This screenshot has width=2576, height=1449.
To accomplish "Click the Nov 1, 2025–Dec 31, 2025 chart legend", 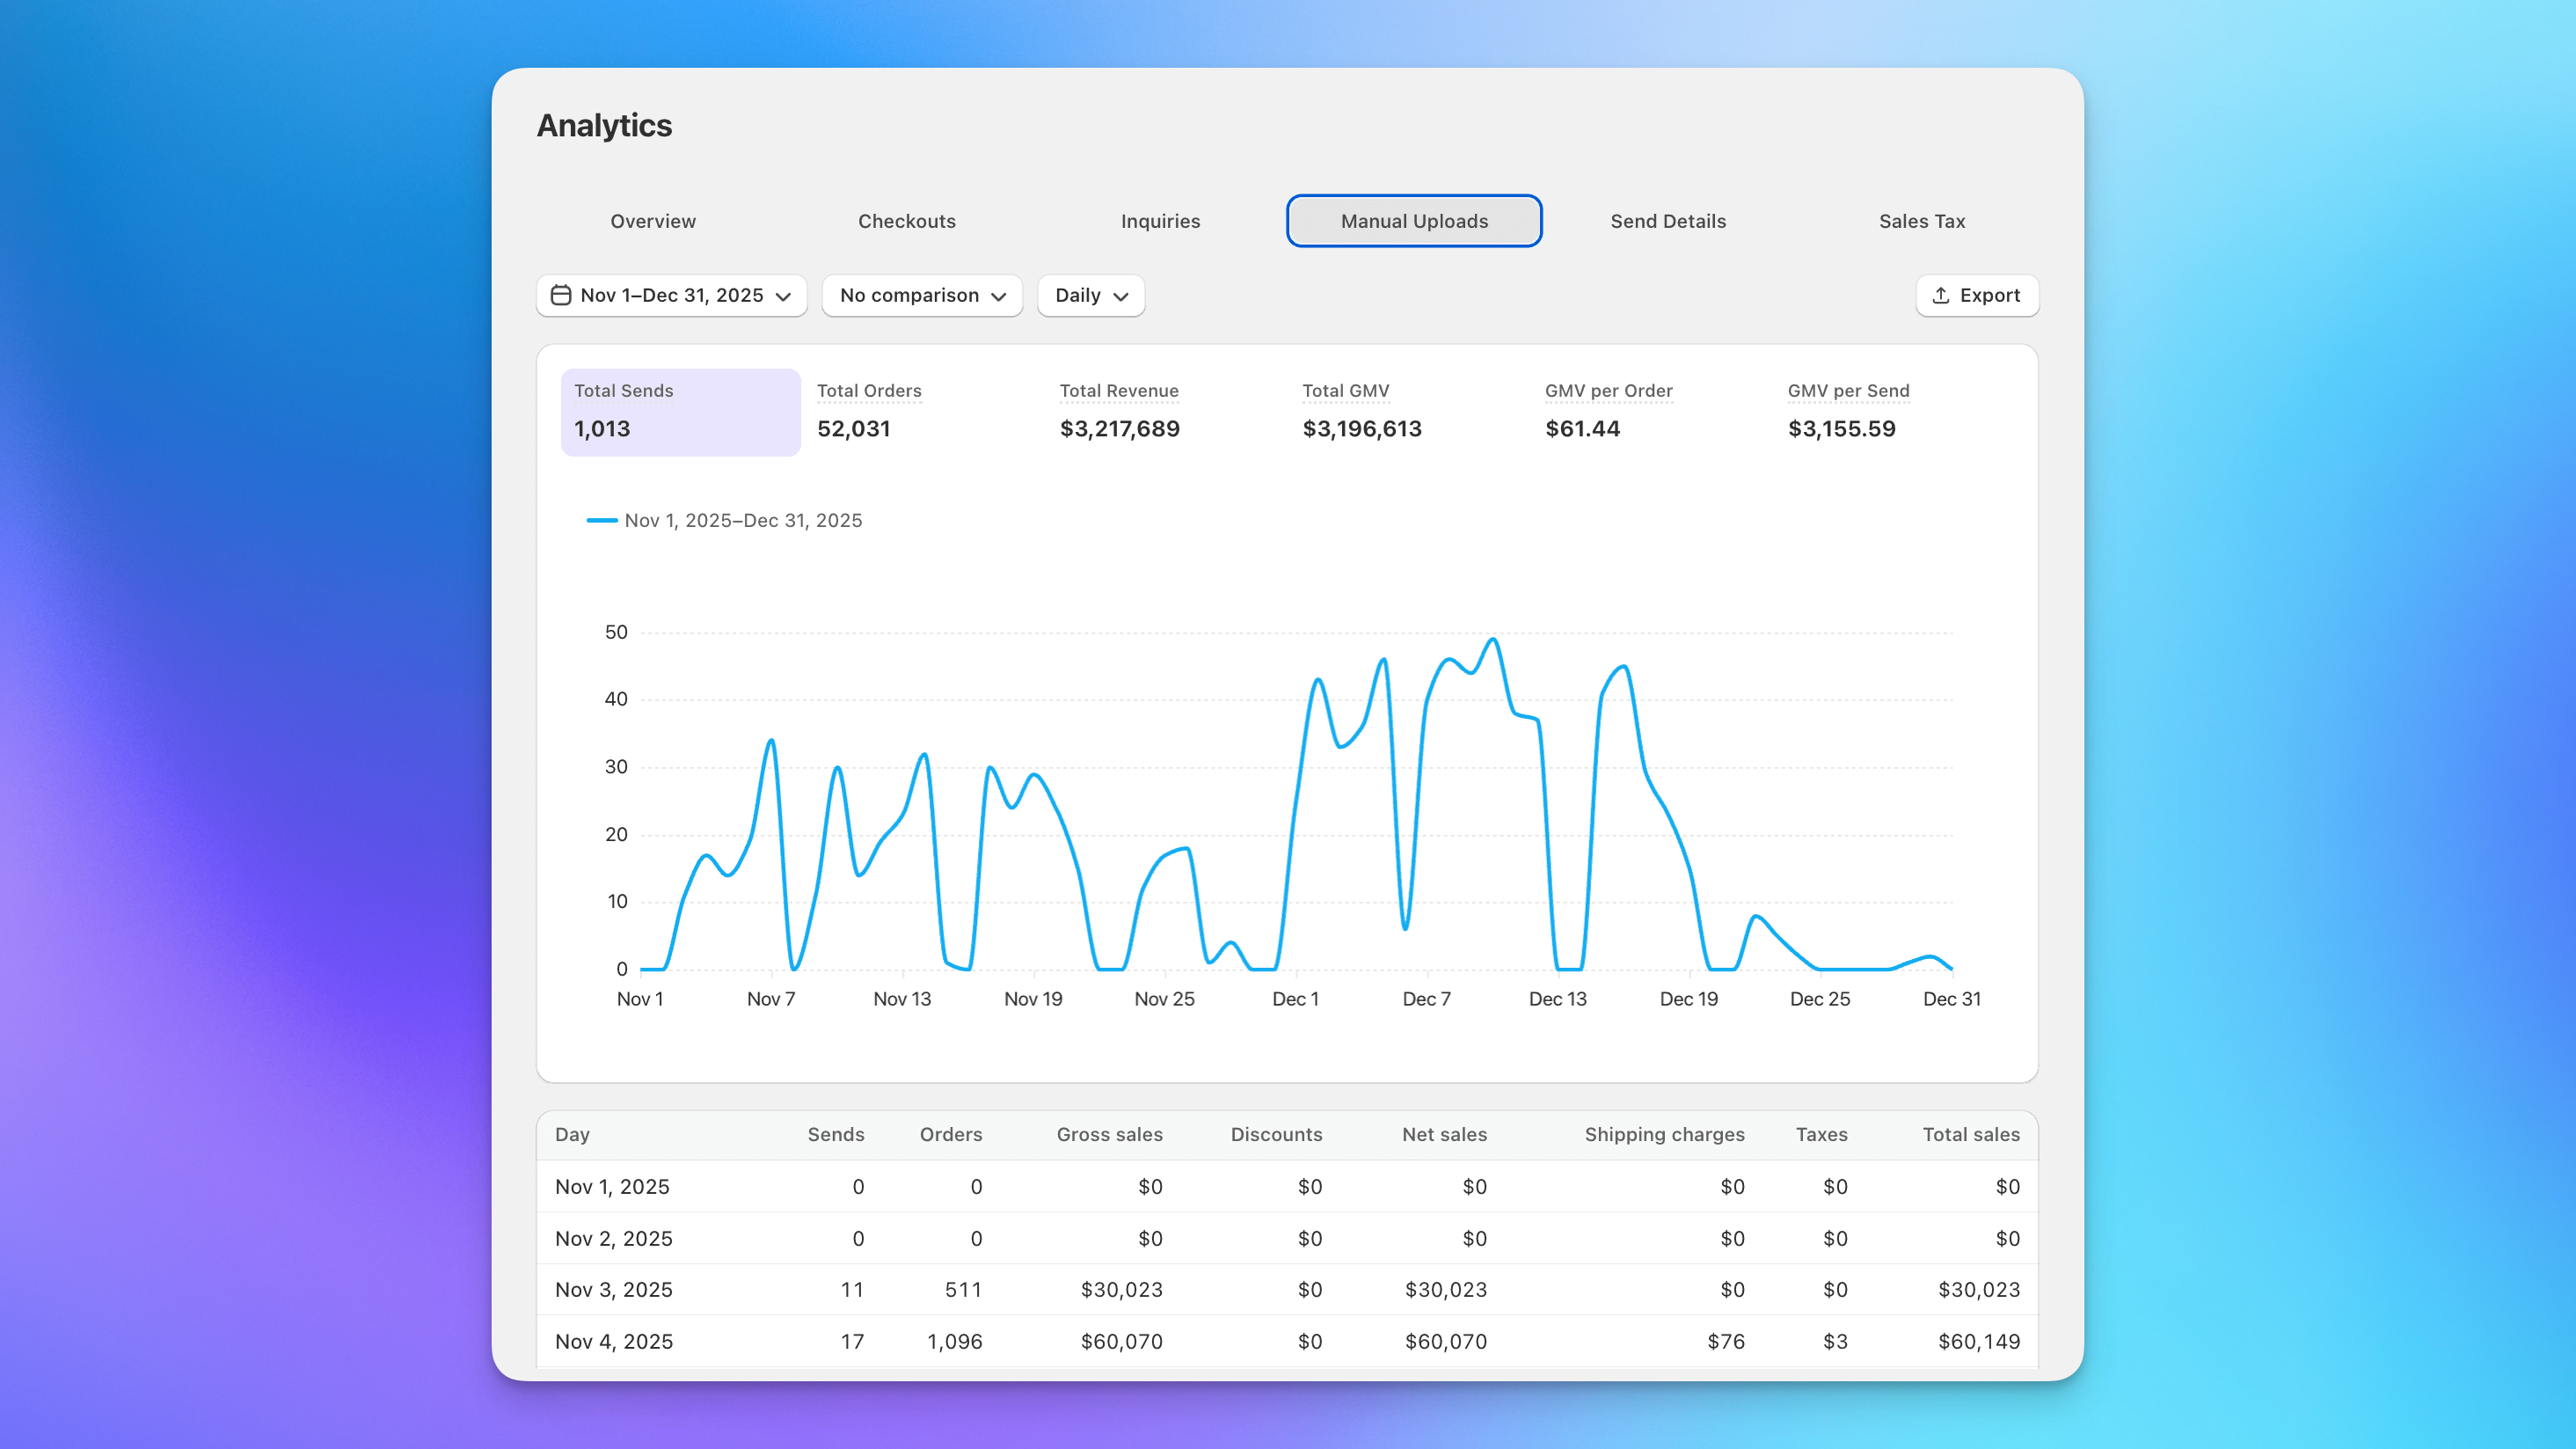I will (724, 520).
